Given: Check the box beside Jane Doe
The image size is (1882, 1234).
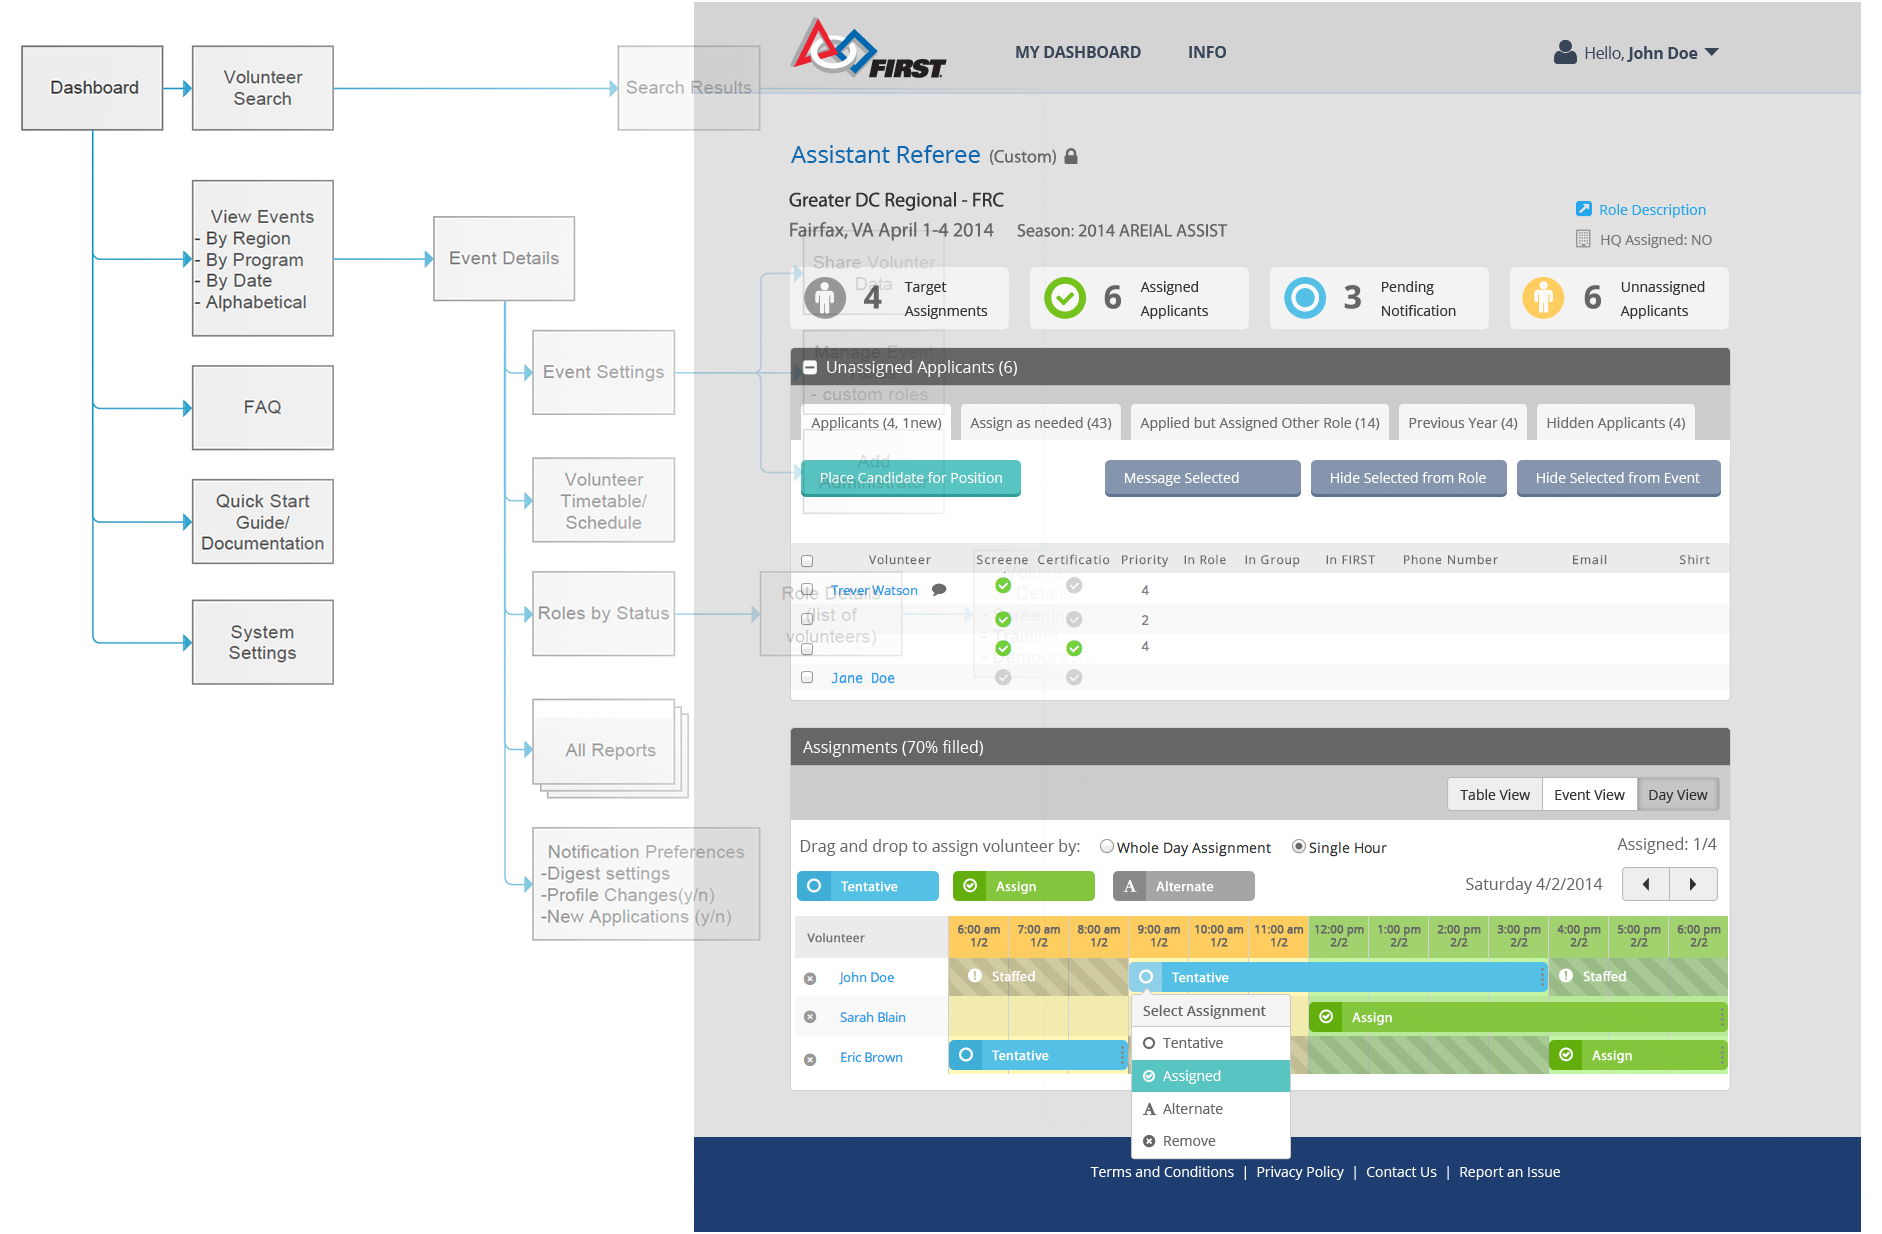Looking at the screenshot, I should pyautogui.click(x=807, y=677).
